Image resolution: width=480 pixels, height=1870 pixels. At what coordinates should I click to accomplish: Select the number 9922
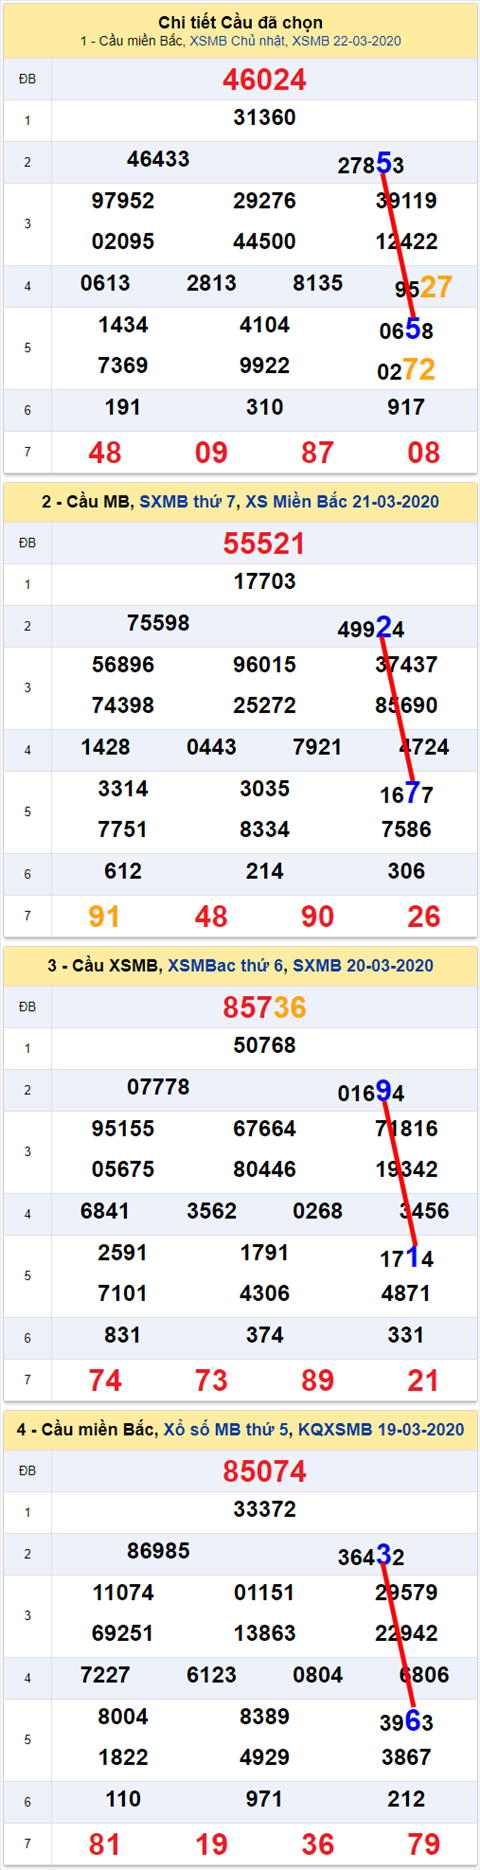point(264,366)
